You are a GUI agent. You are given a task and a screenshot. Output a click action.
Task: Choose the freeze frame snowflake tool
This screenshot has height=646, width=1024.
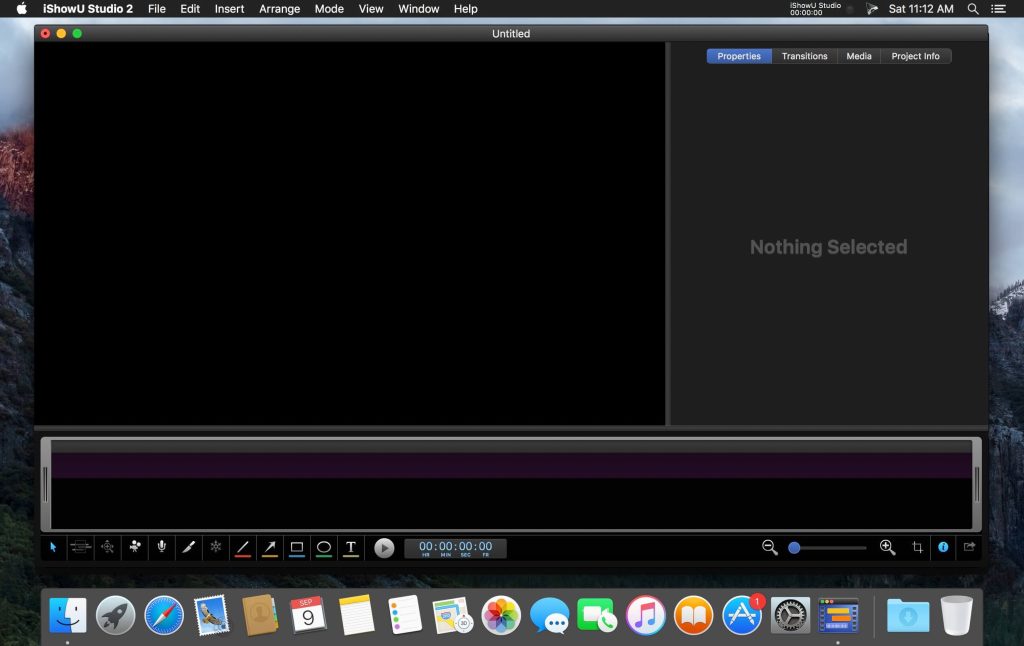[x=215, y=547]
